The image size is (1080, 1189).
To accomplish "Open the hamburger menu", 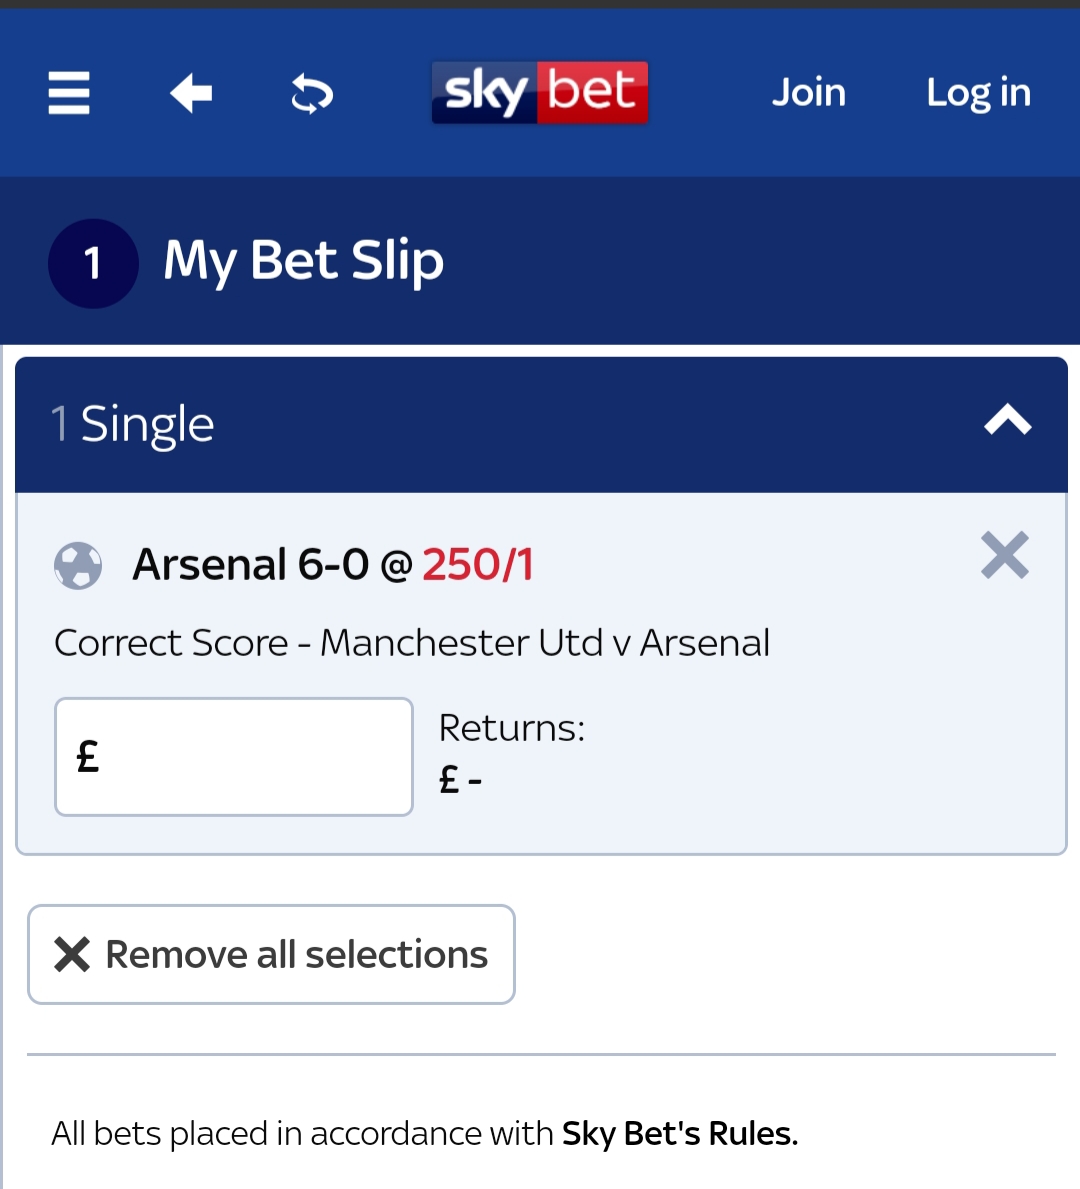I will point(69,93).
